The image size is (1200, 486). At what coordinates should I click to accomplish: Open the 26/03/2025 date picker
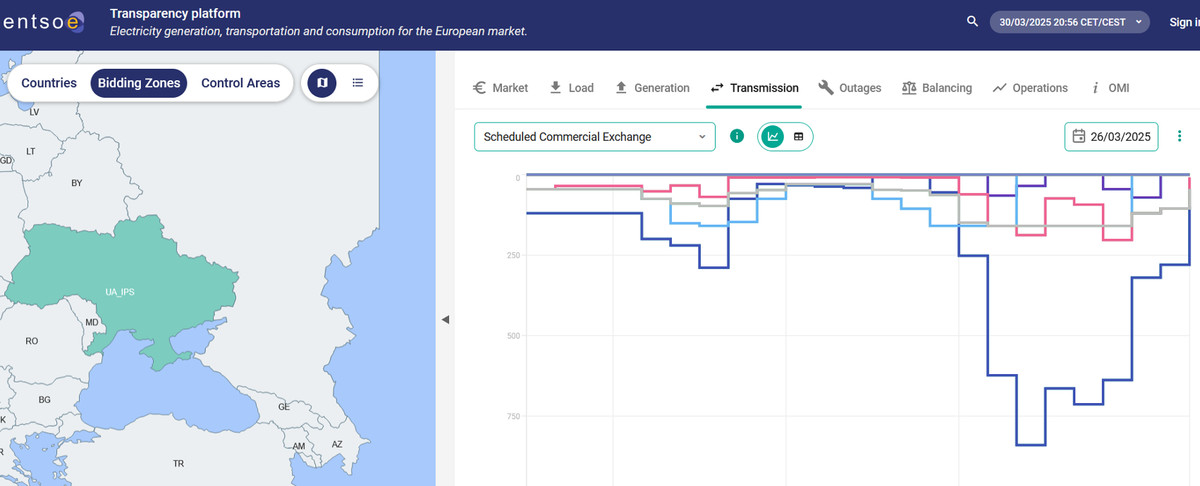[x=1111, y=137]
